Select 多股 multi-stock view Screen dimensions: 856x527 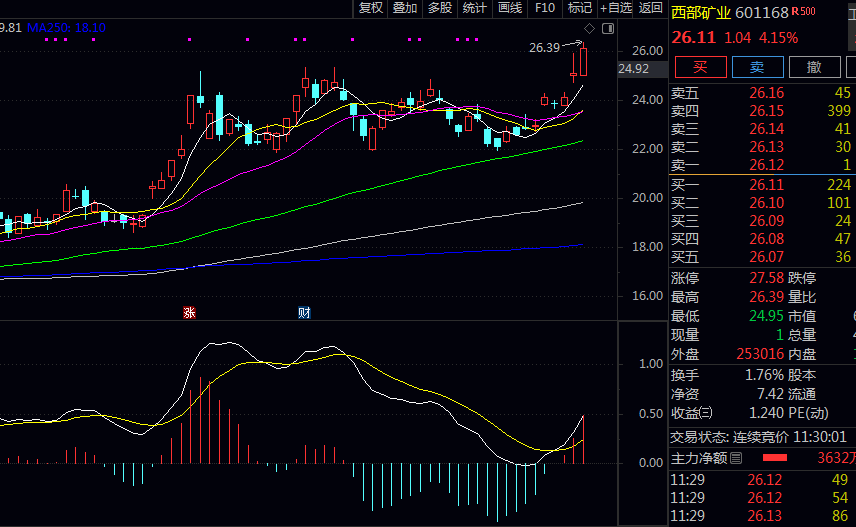pyautogui.click(x=440, y=8)
